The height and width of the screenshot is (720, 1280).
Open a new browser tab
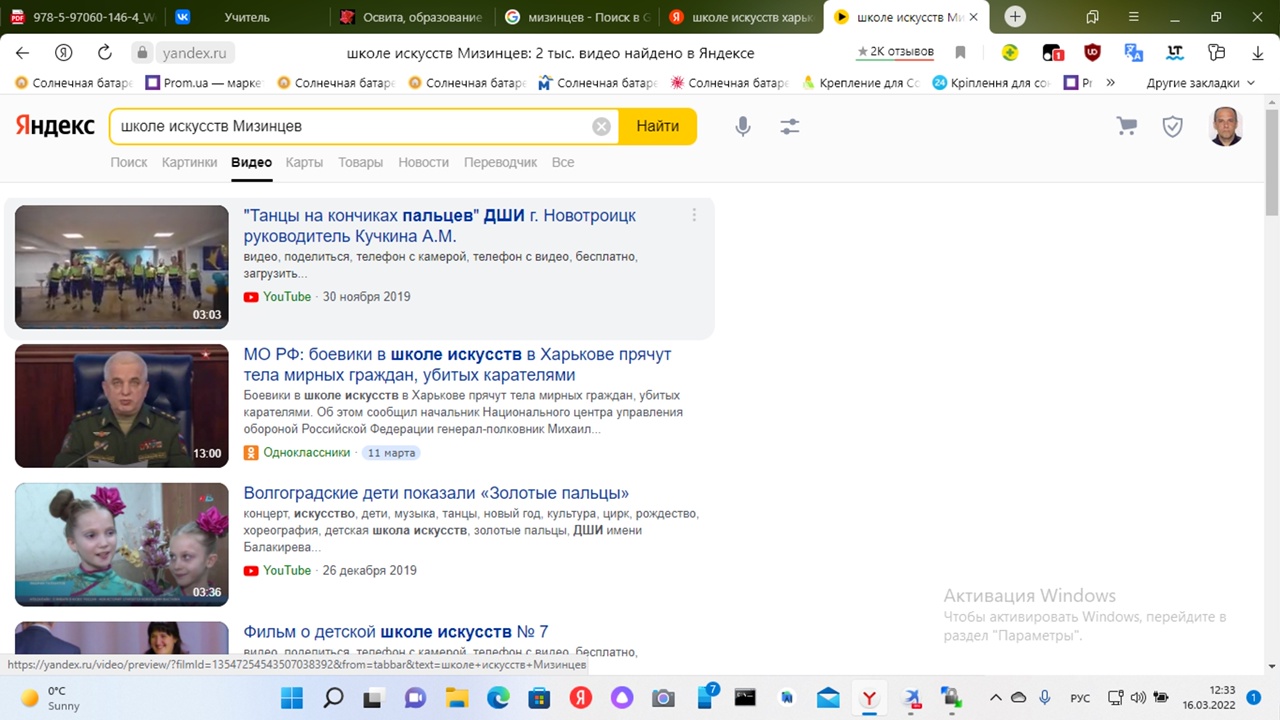(1015, 17)
